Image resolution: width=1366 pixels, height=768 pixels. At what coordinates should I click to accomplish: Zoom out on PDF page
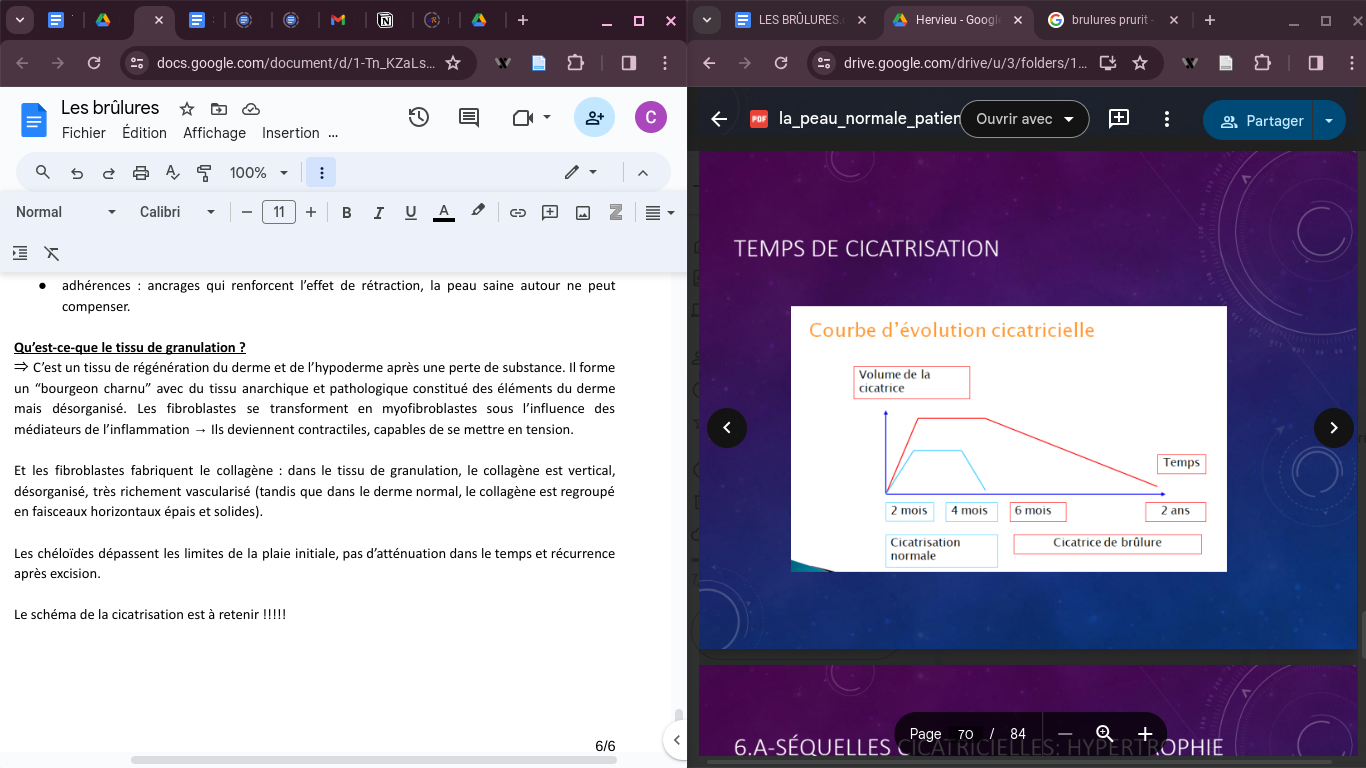click(1065, 734)
